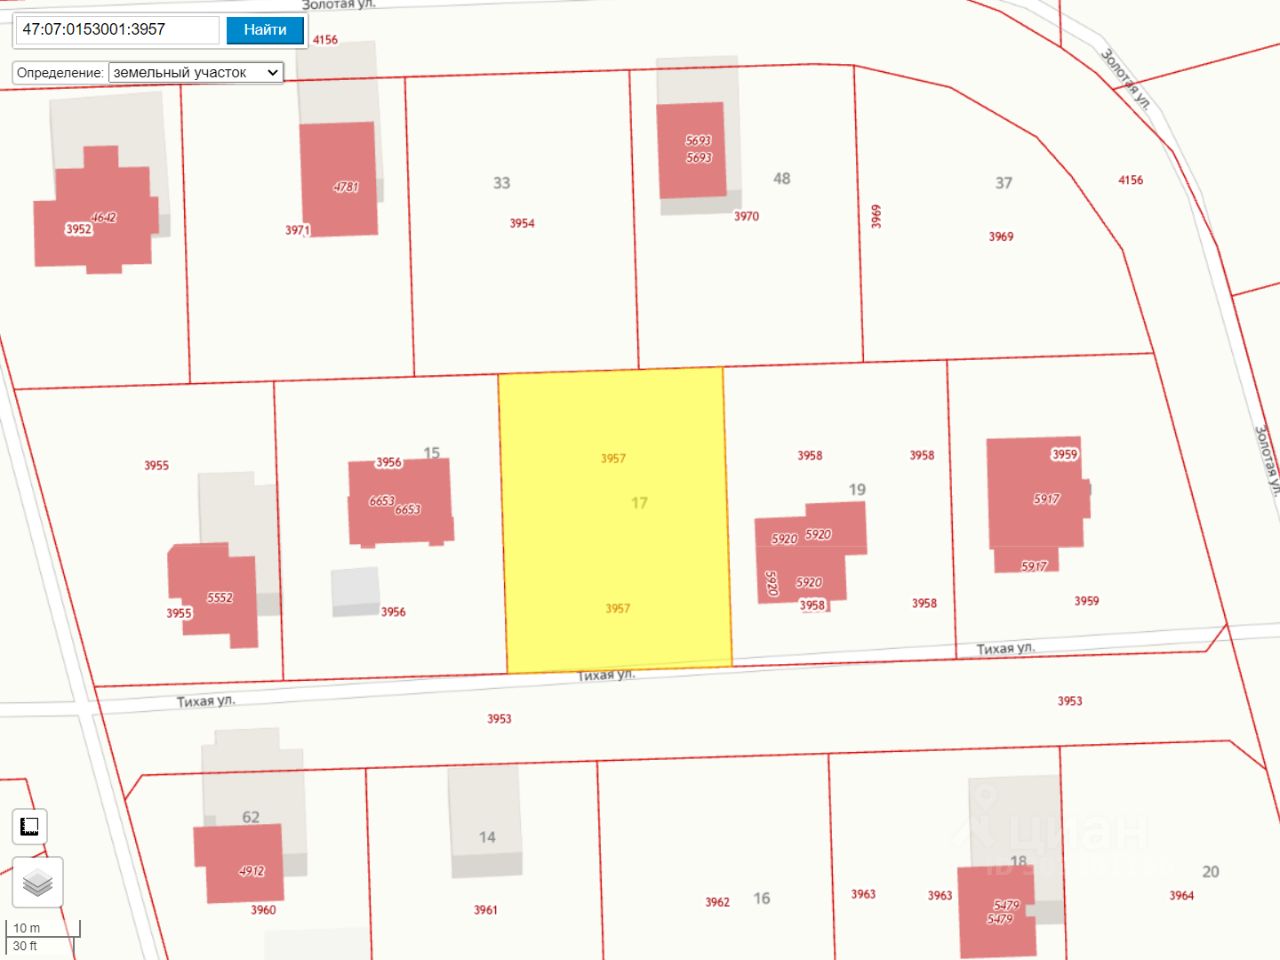Click building 5693 on parcel 3970

point(691,150)
